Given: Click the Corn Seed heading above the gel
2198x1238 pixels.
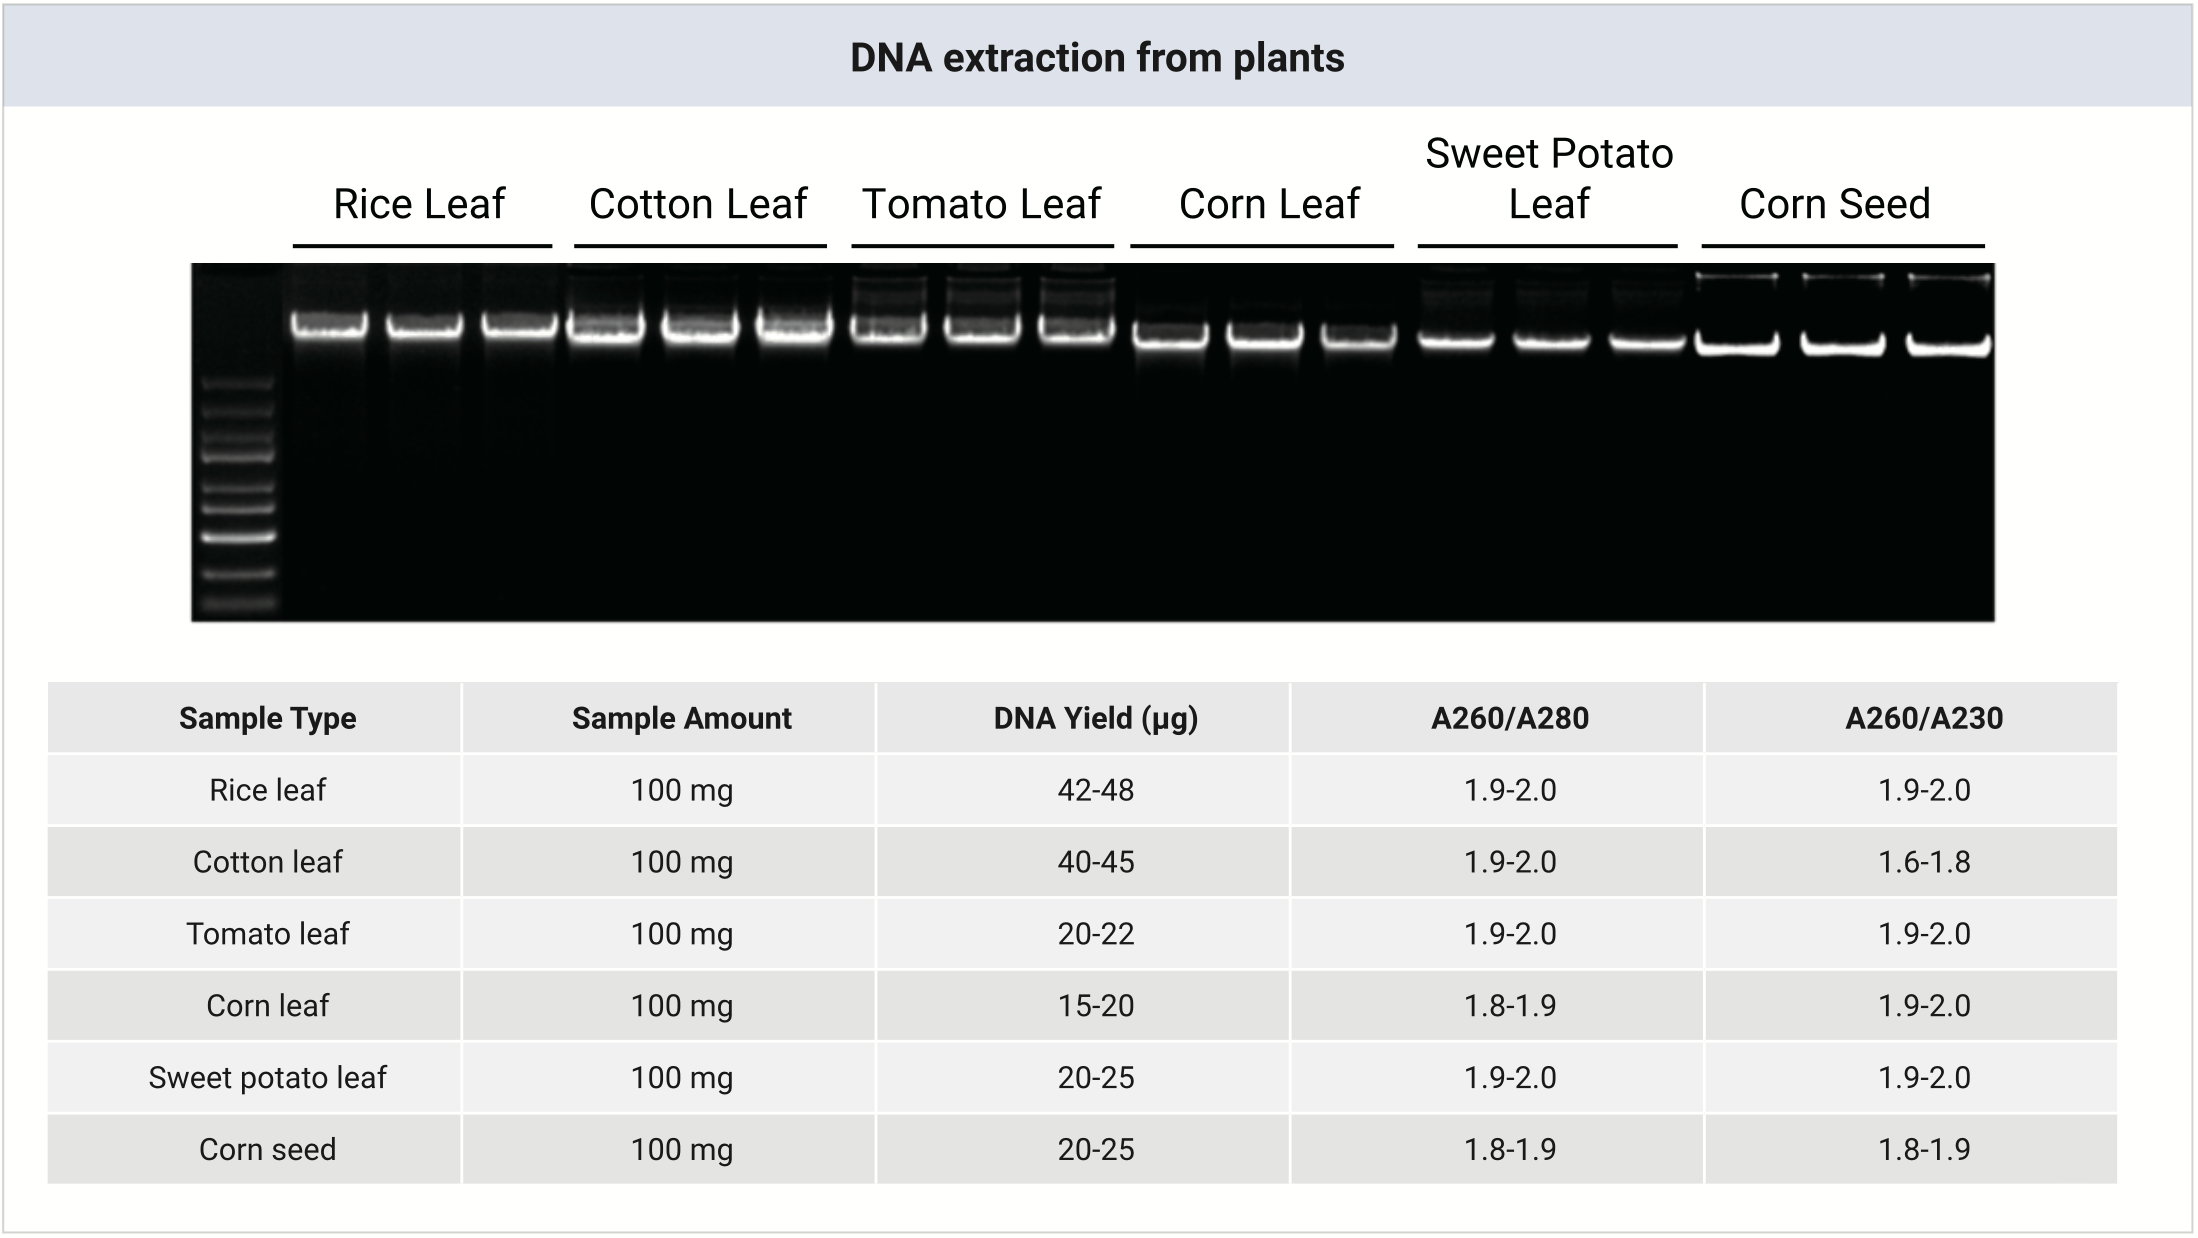Looking at the screenshot, I should click(1834, 204).
